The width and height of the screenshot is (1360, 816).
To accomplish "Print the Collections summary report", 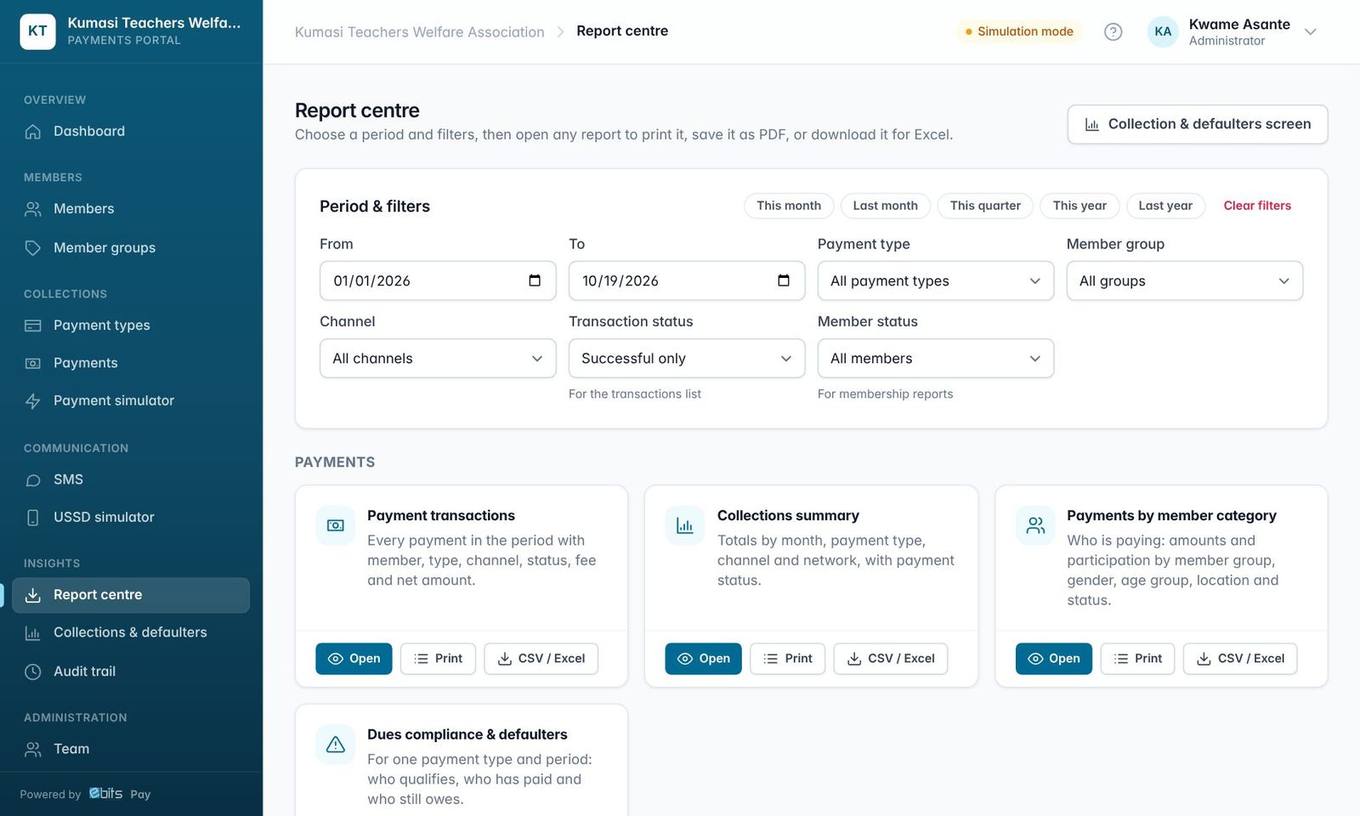I will pos(788,659).
